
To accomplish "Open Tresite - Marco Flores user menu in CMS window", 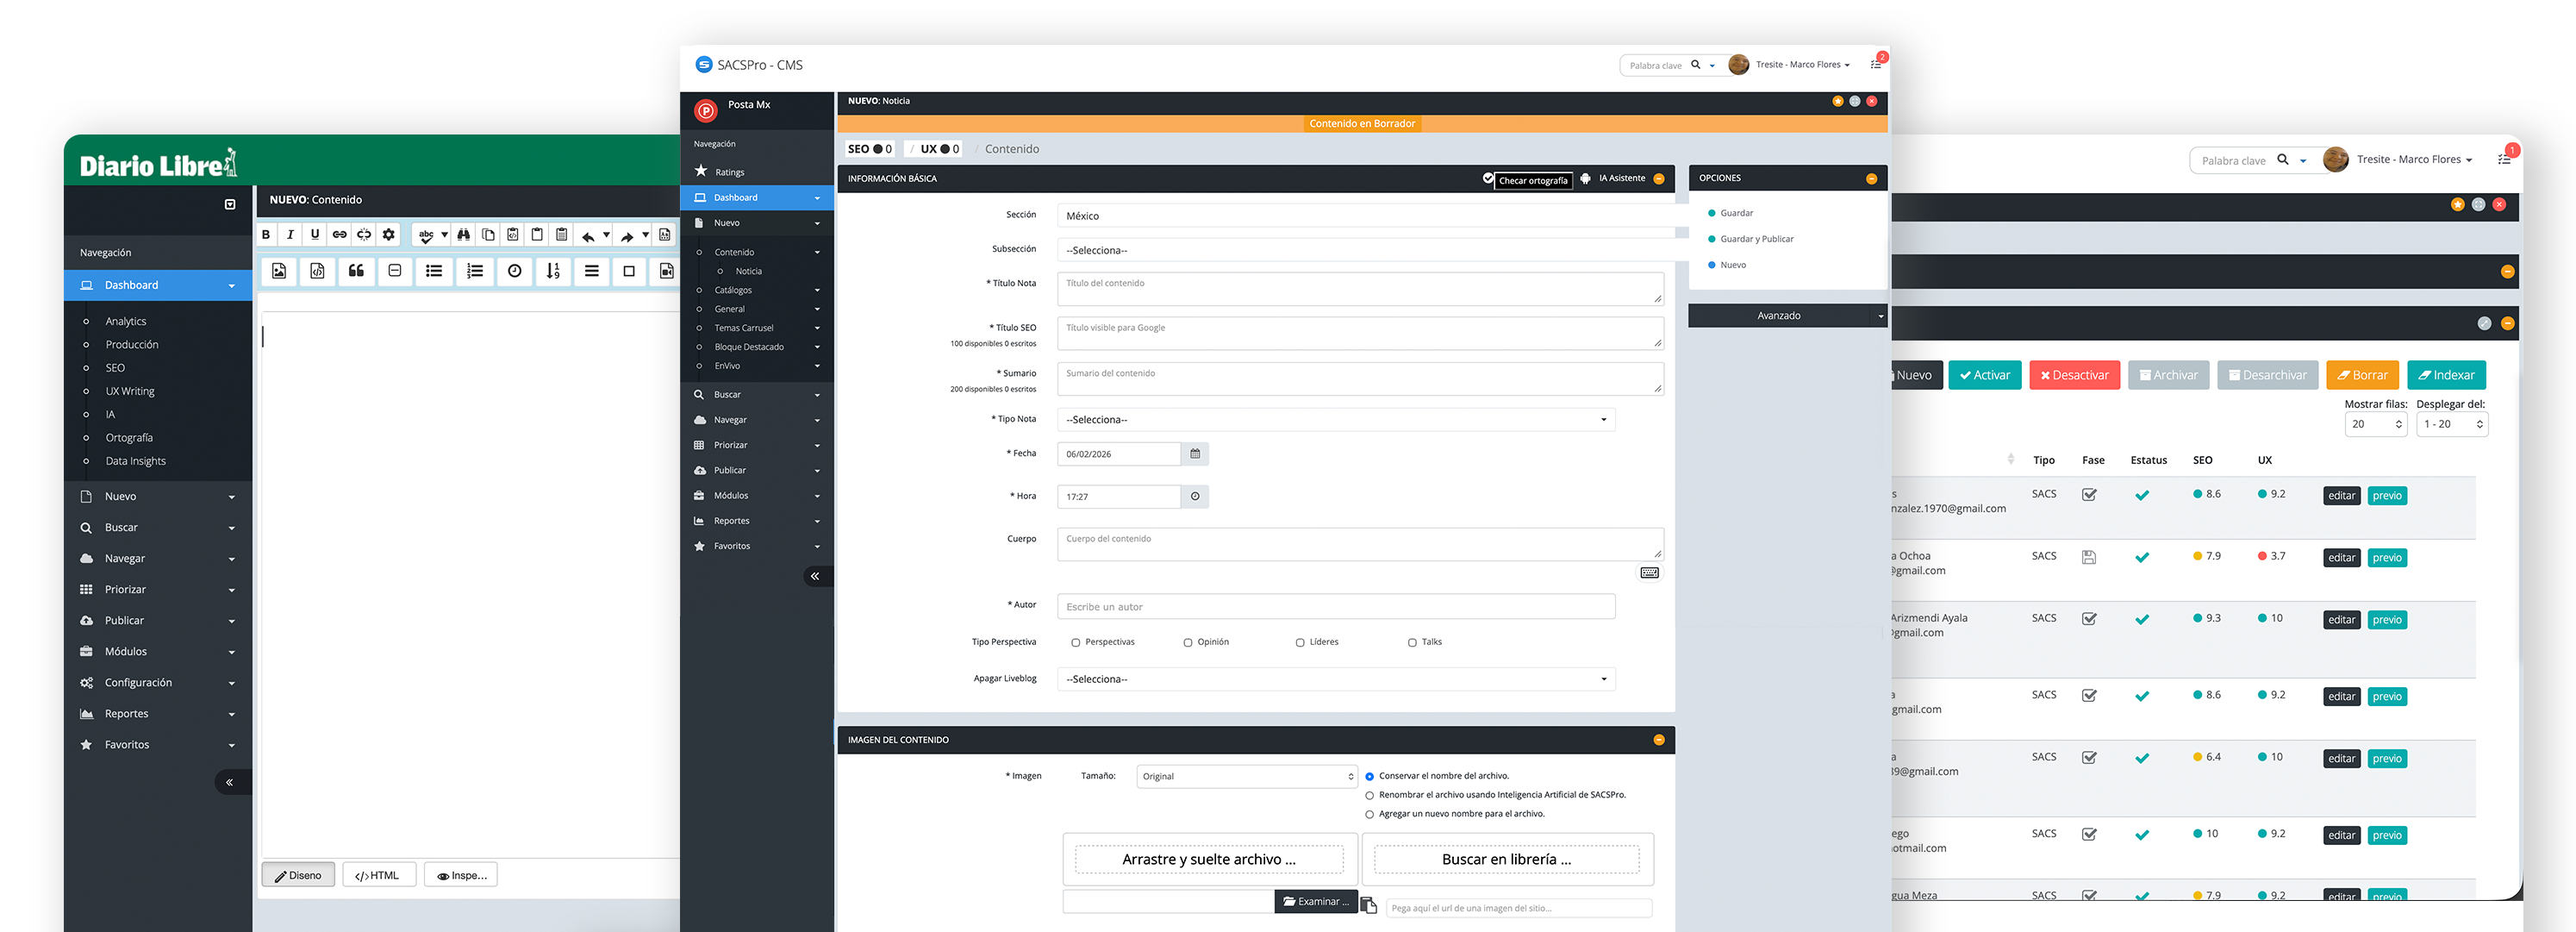I will point(1802,65).
